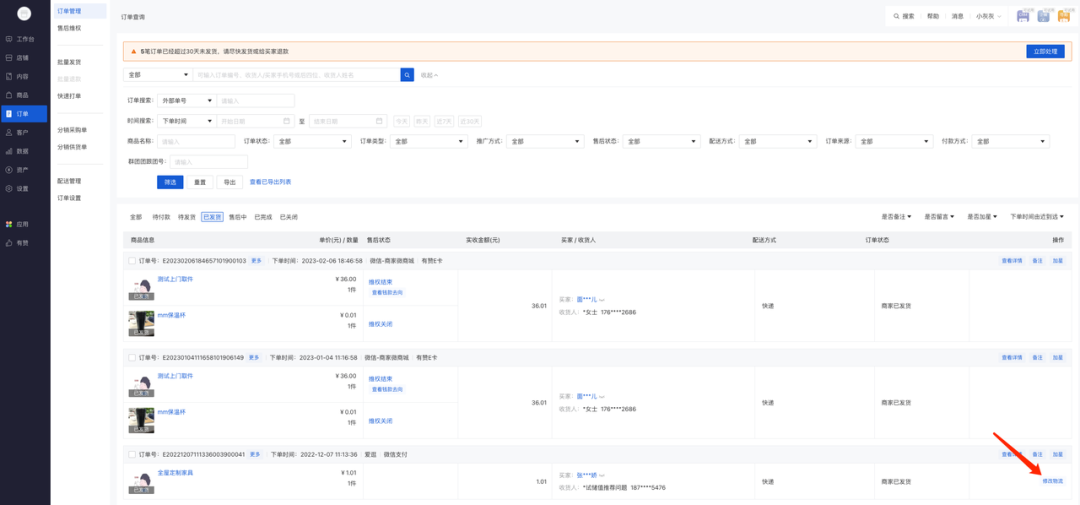
Task: Open the 付款方式 dropdown
Action: (x=1010, y=141)
